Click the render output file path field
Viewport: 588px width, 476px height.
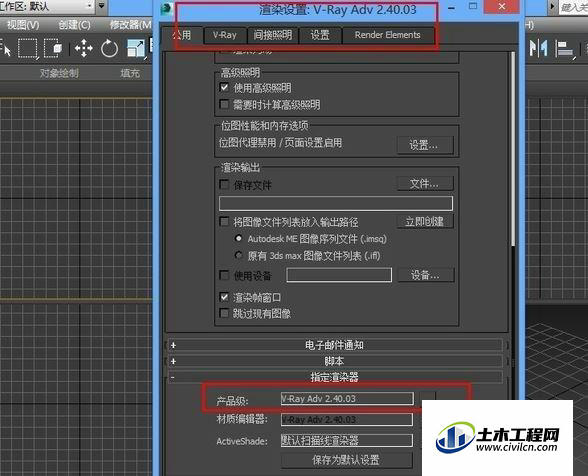click(336, 203)
